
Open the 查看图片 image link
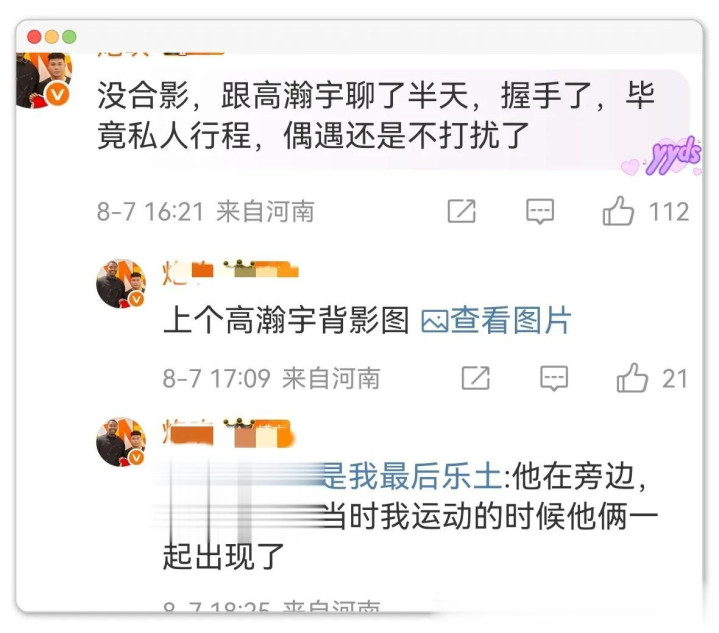click(x=510, y=320)
